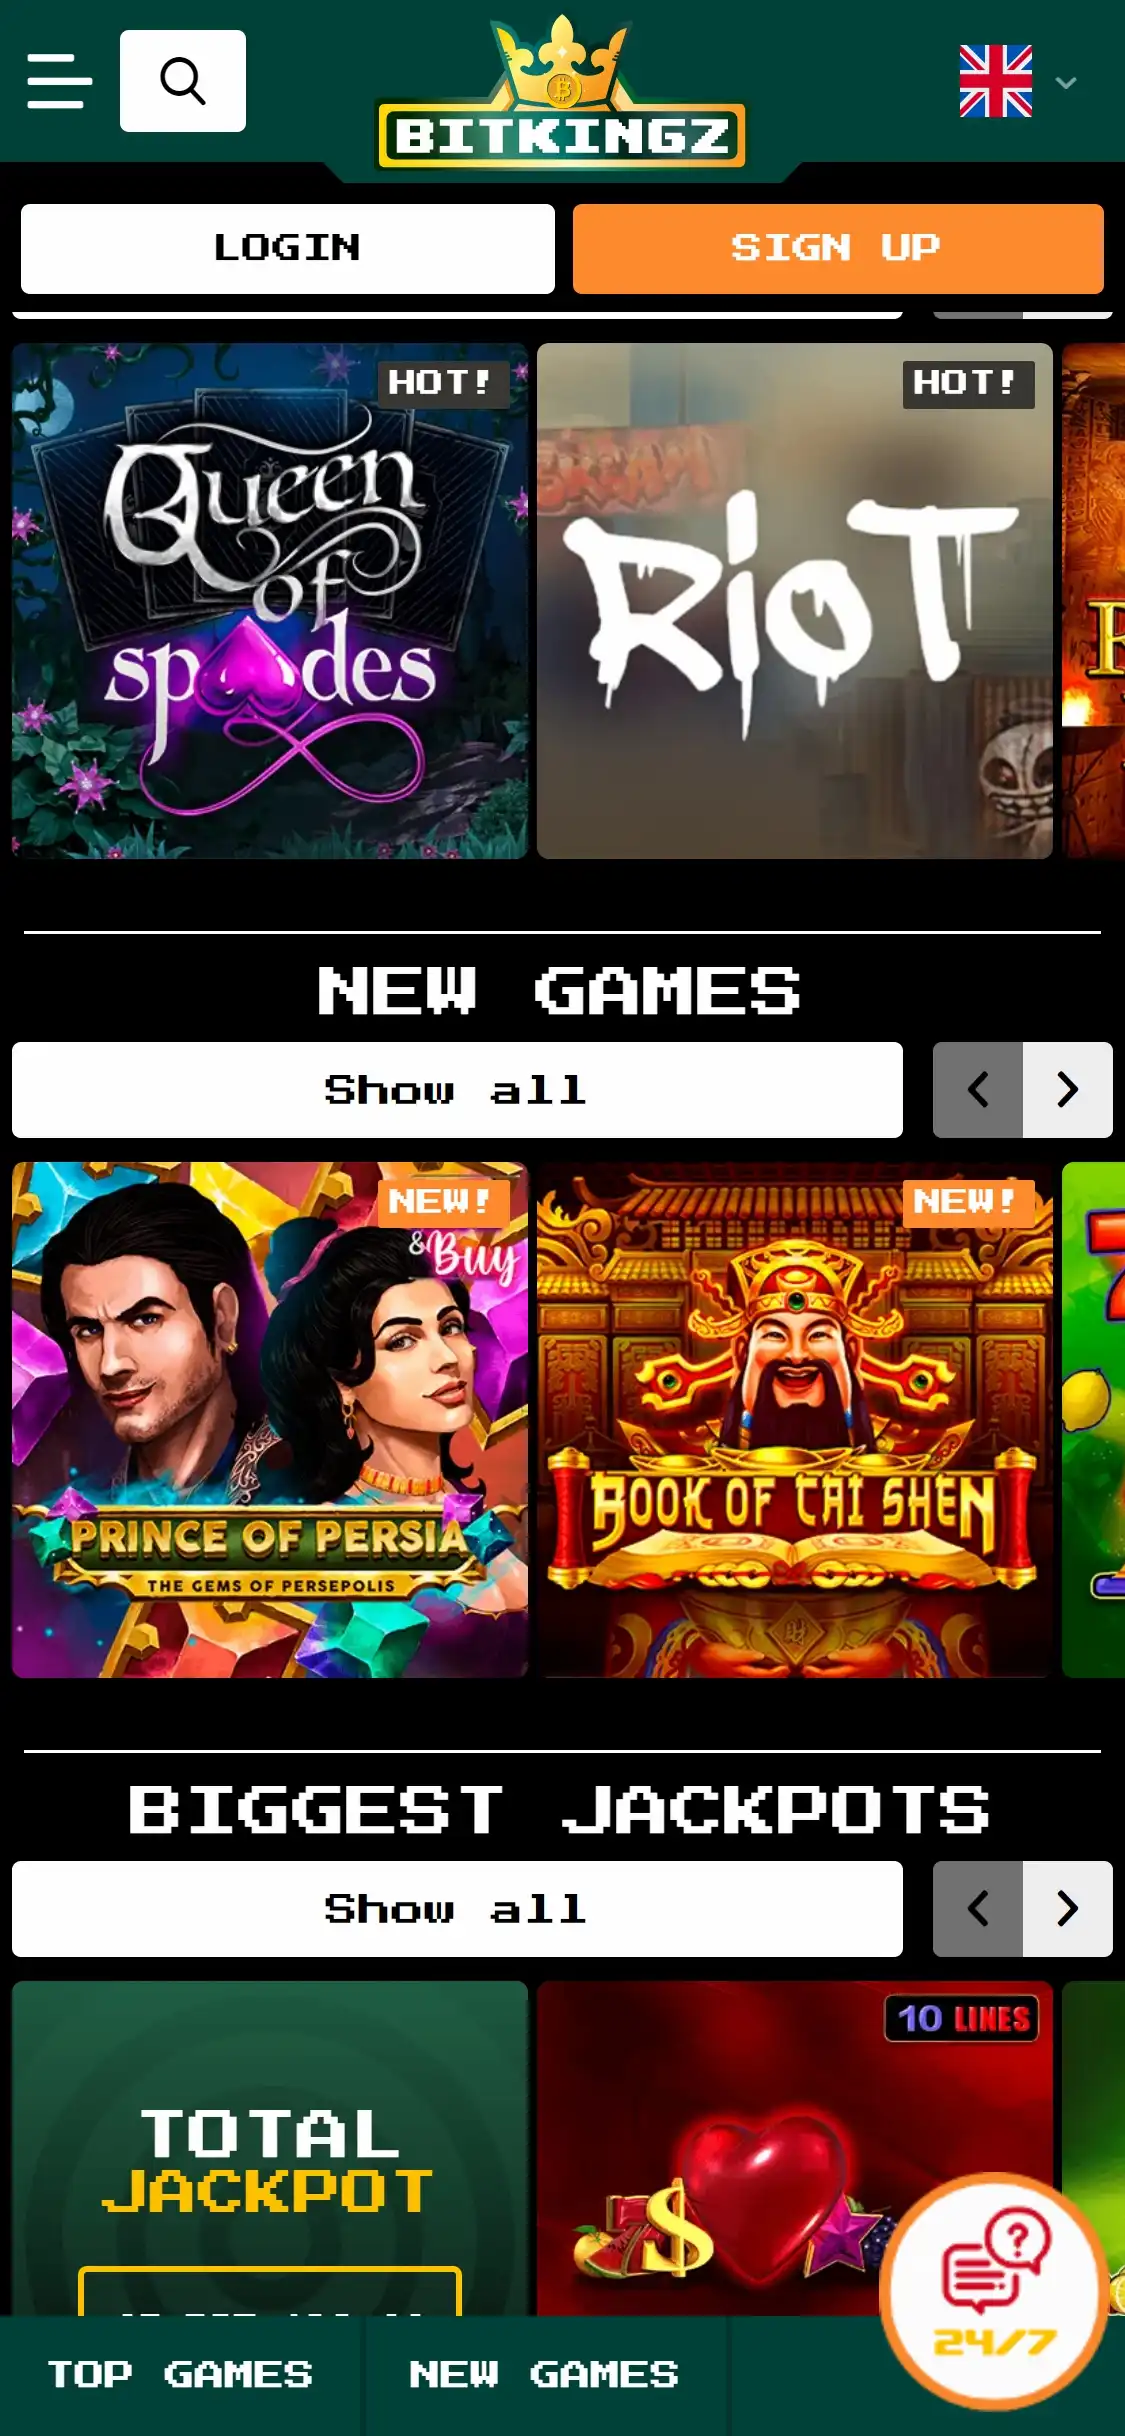Launch Book of Cai Shen game tile
The width and height of the screenshot is (1125, 2436).
795,1420
